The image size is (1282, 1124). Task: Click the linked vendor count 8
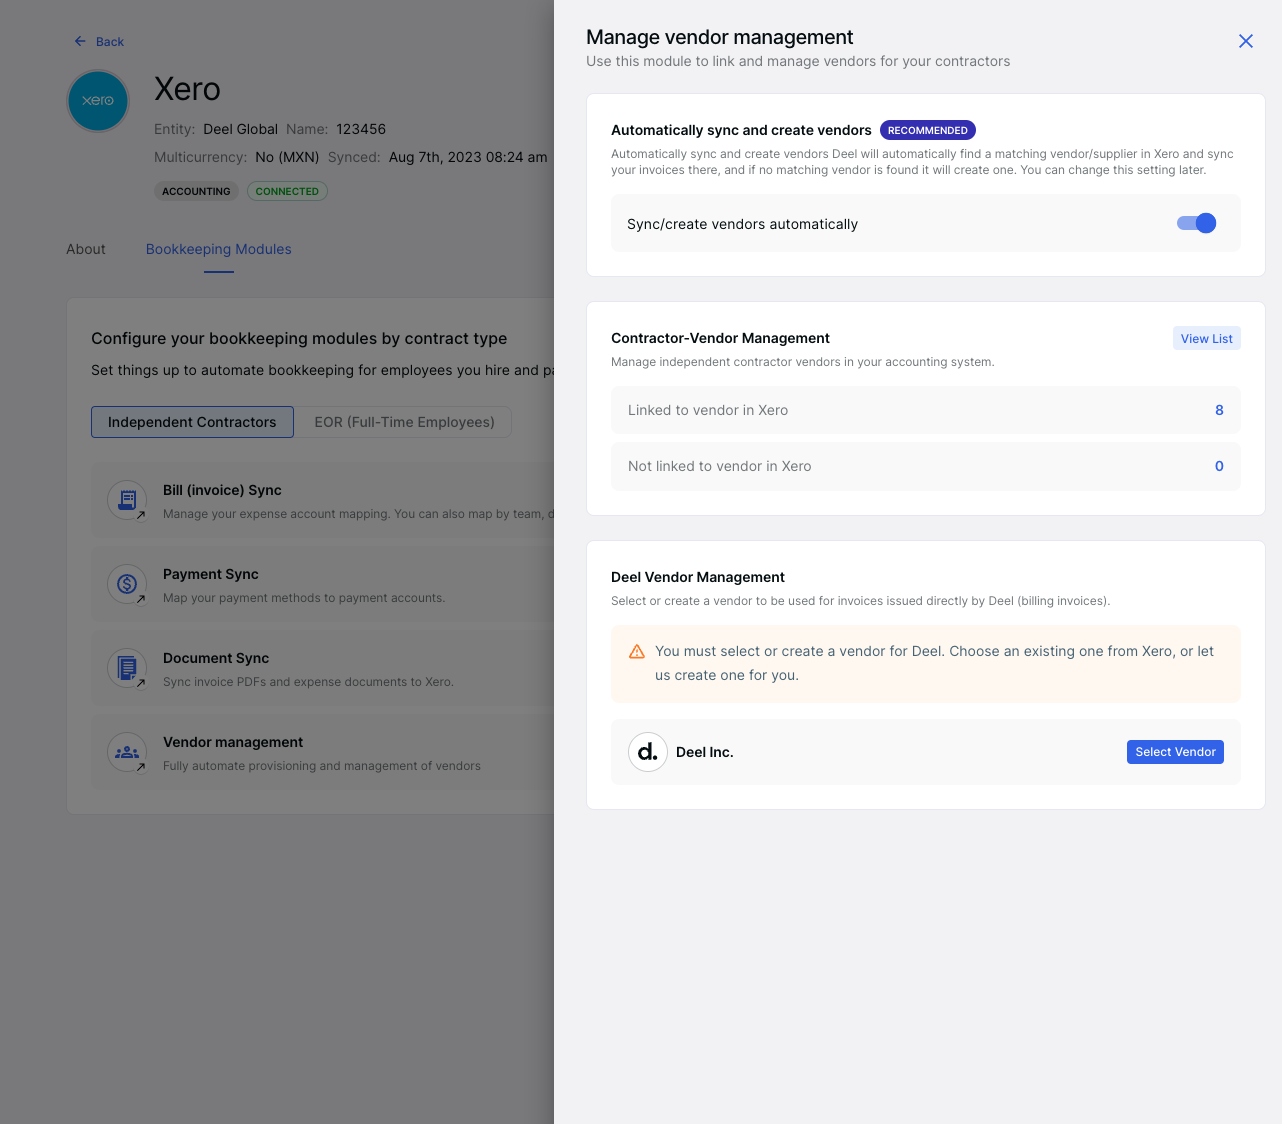point(1219,410)
